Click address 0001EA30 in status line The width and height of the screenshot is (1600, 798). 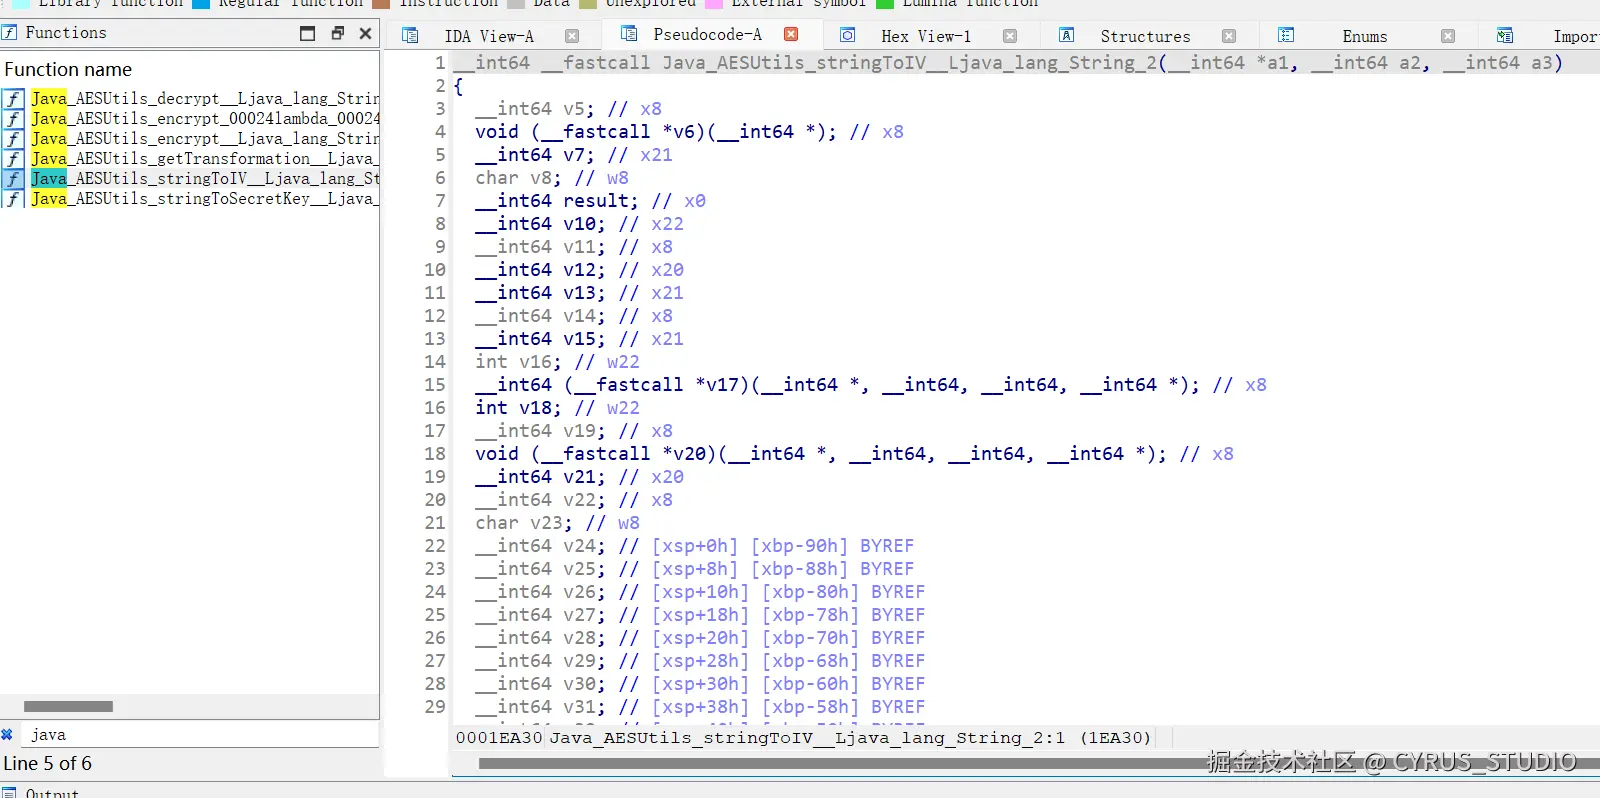tap(499, 738)
